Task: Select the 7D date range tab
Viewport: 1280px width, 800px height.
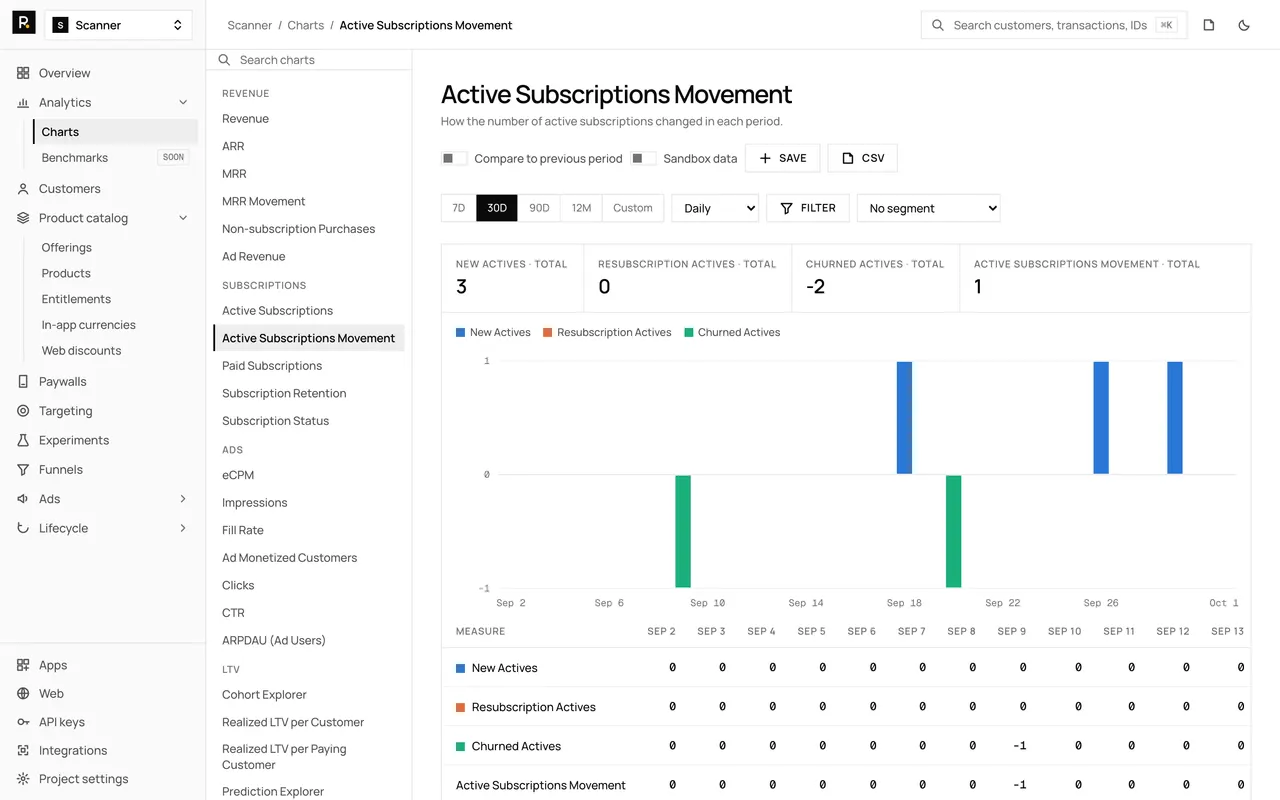Action: pyautogui.click(x=459, y=208)
